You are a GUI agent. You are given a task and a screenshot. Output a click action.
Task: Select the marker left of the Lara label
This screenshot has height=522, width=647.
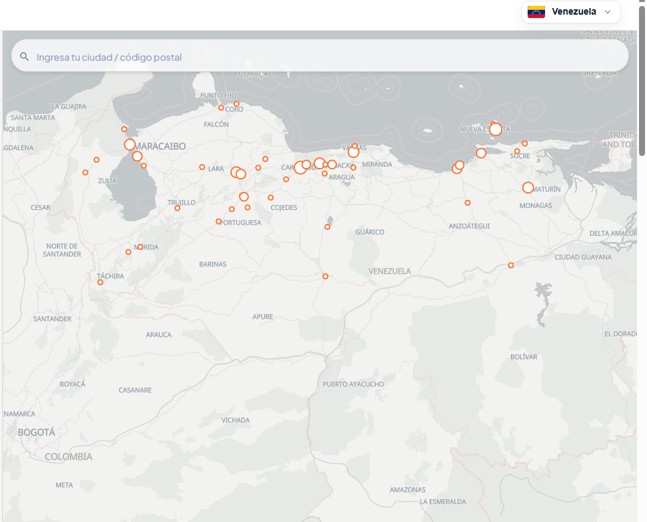coord(202,167)
